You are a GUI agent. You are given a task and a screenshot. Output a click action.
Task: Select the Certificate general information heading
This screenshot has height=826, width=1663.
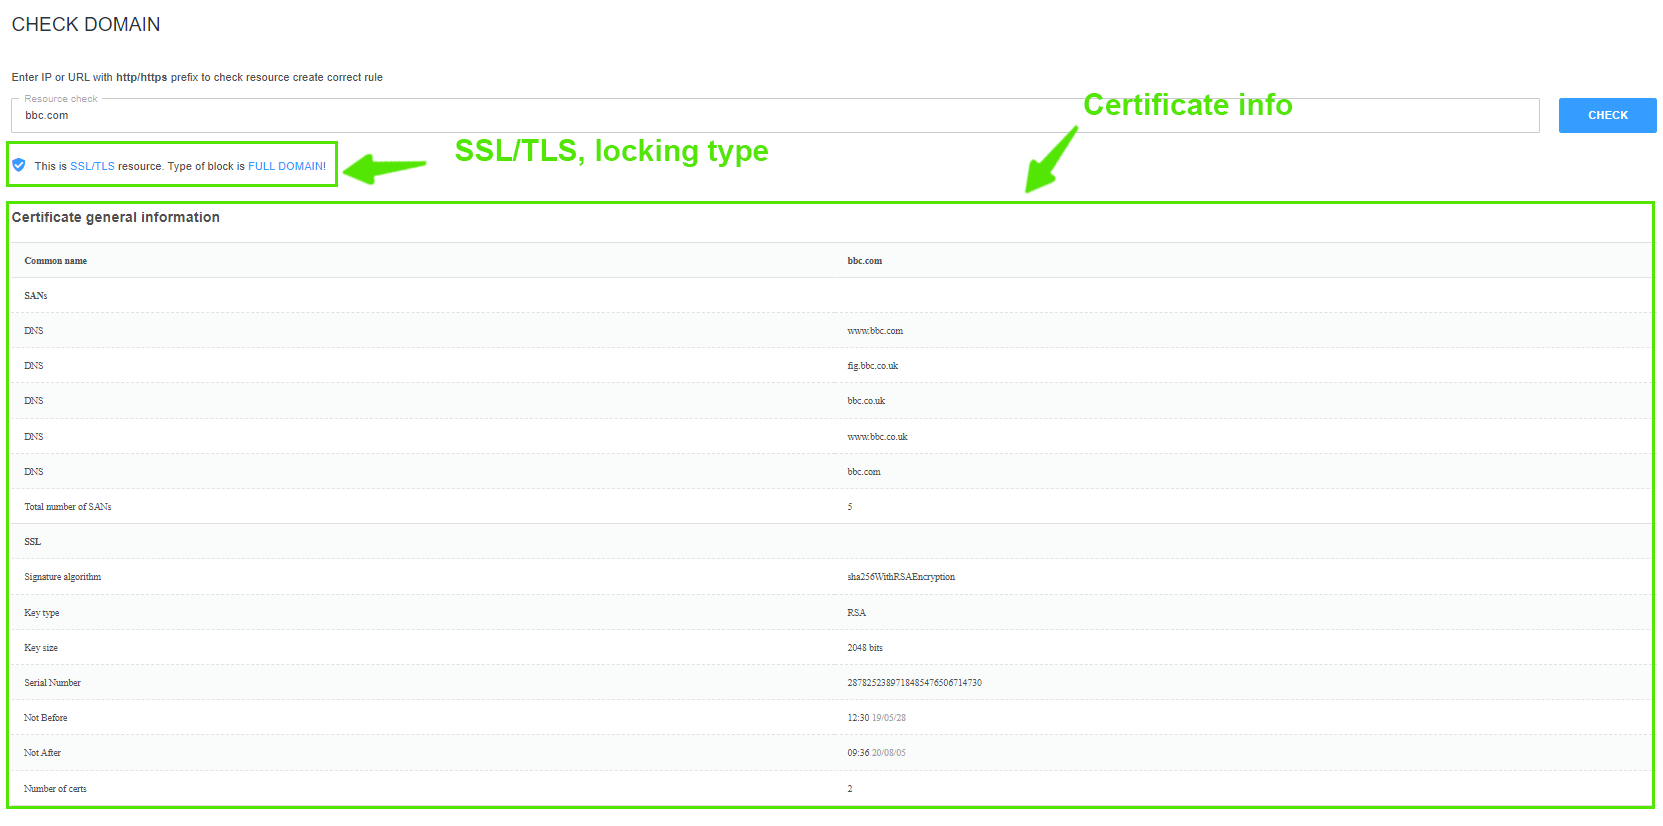point(116,217)
